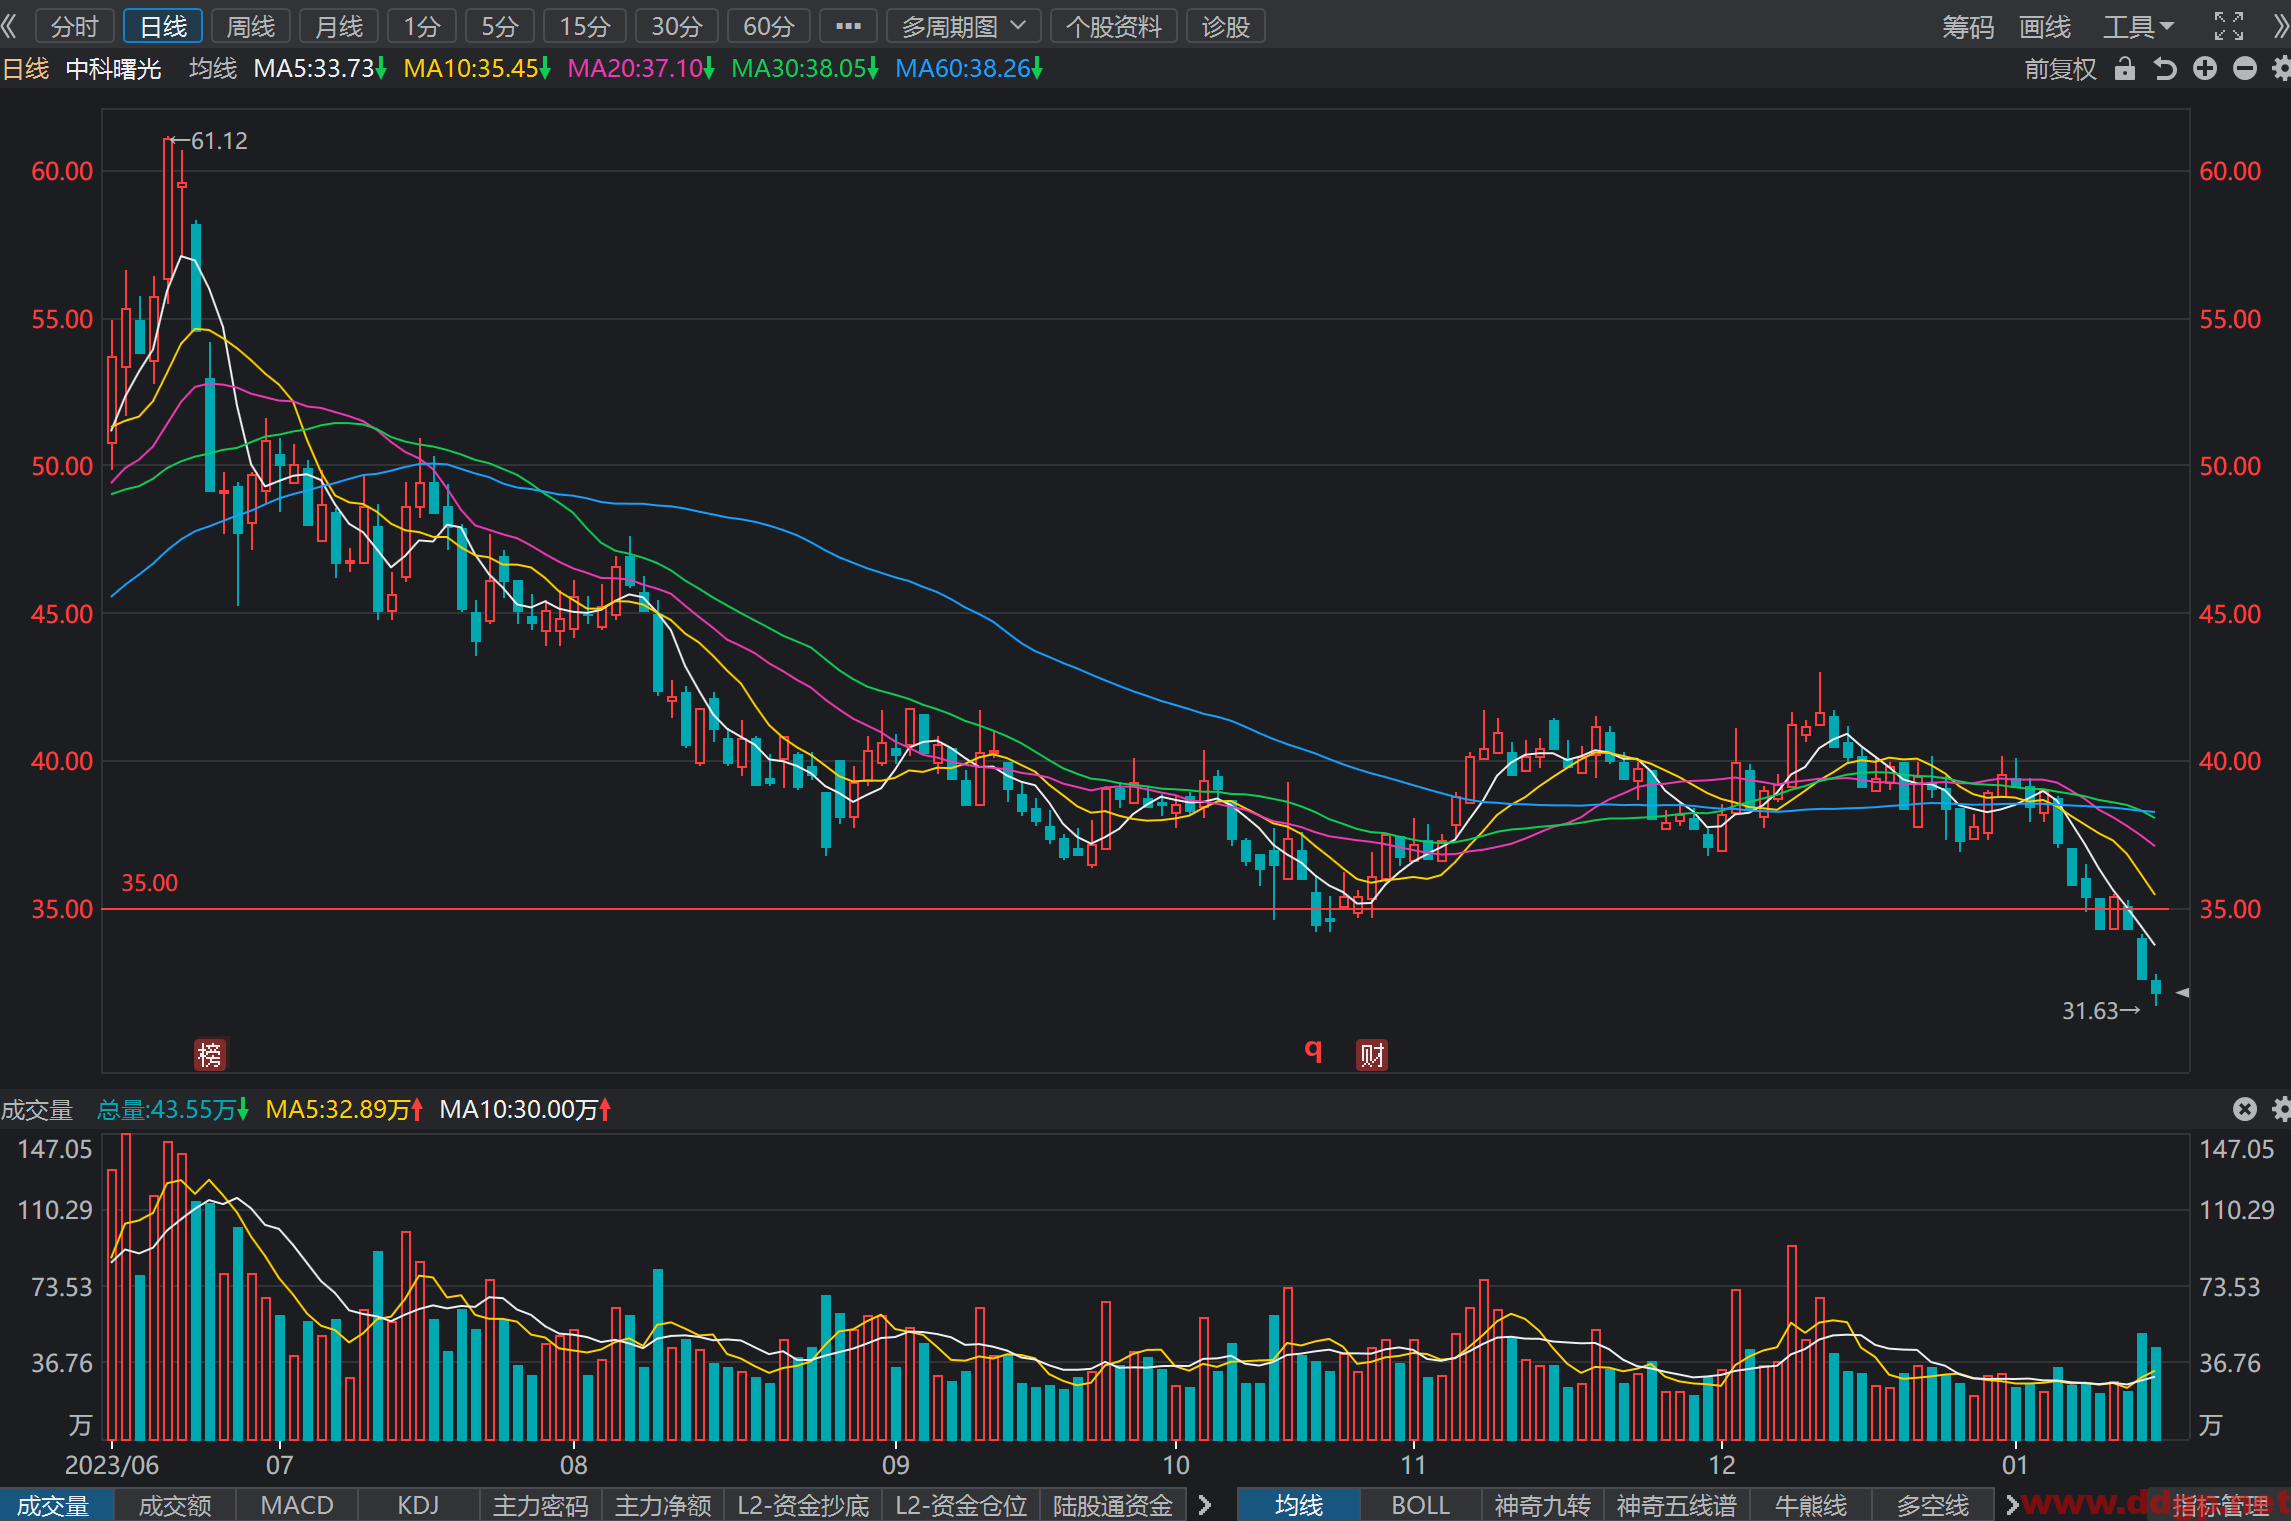2291x1521 pixels.
Task: Open 诊股 stock diagnosis
Action: click(x=1226, y=26)
